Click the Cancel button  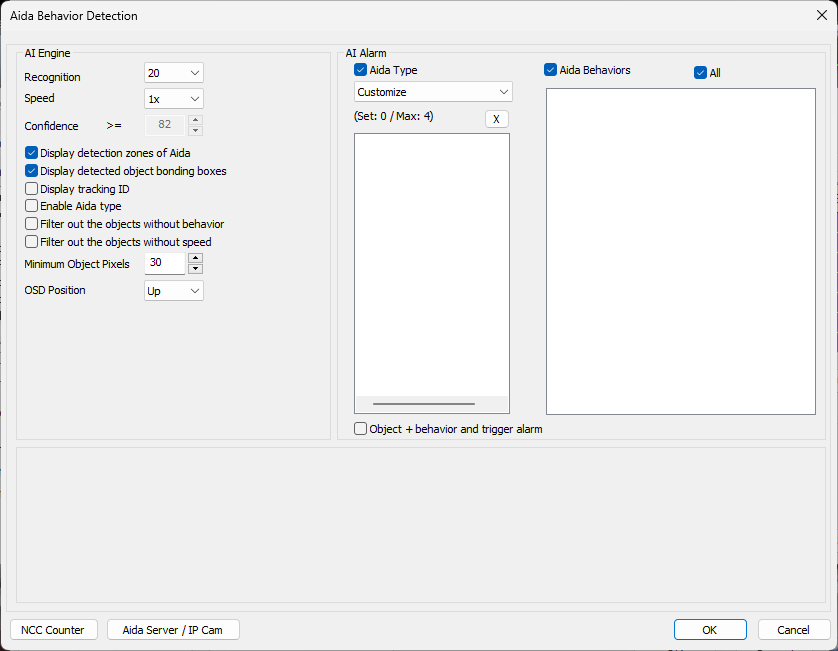(x=793, y=630)
